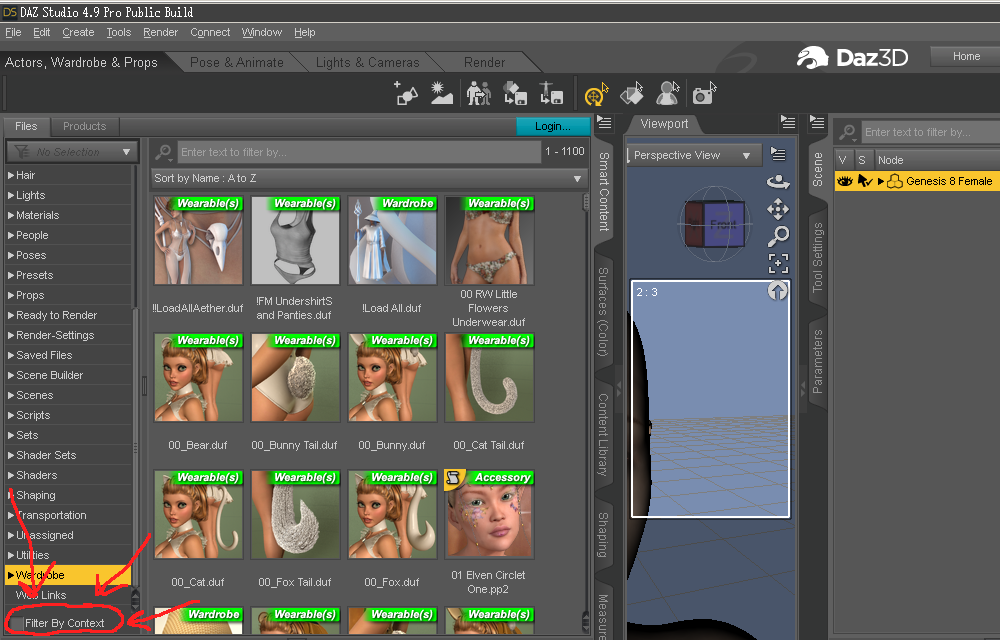Click the figures toolbar icon
1000x640 pixels.
click(478, 93)
